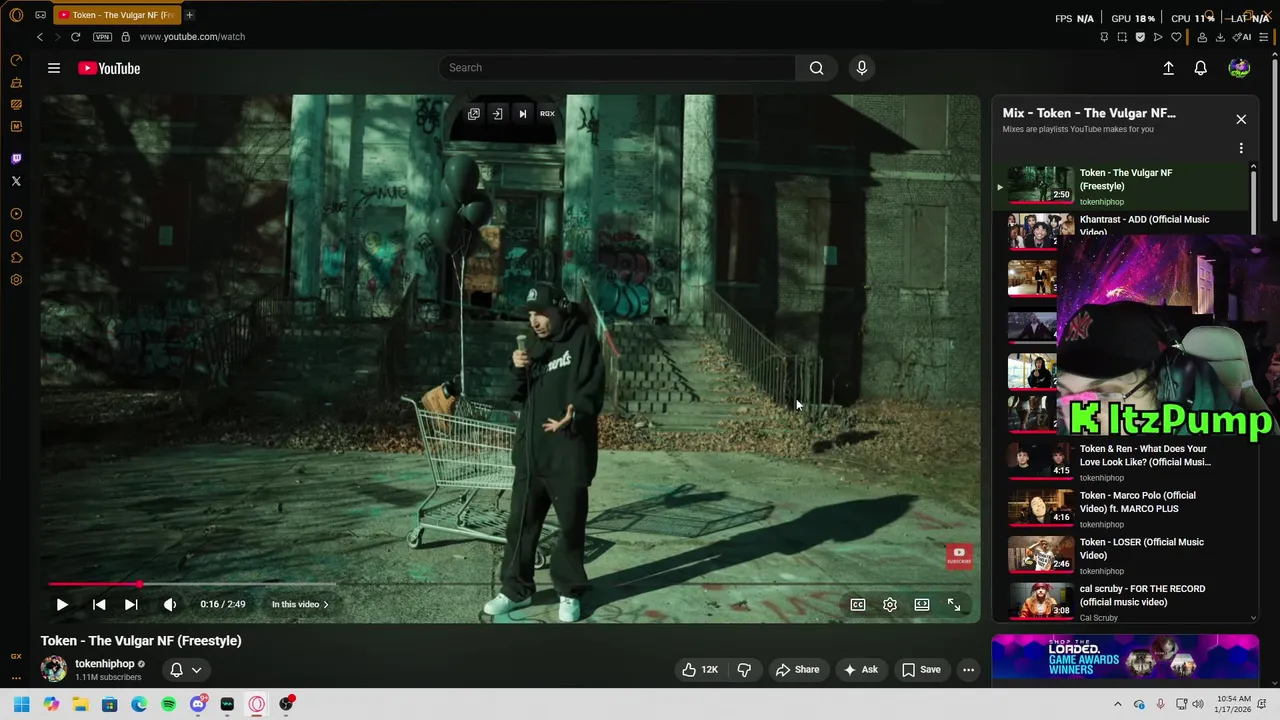Skip to the previous video in the mix
Screen dimensions: 1280x720
(x=99, y=604)
